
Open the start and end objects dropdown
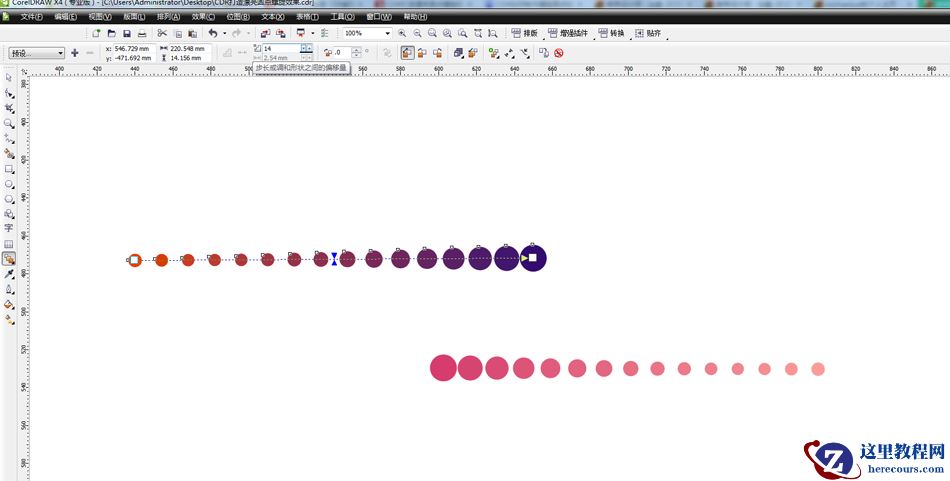click(x=510, y=53)
